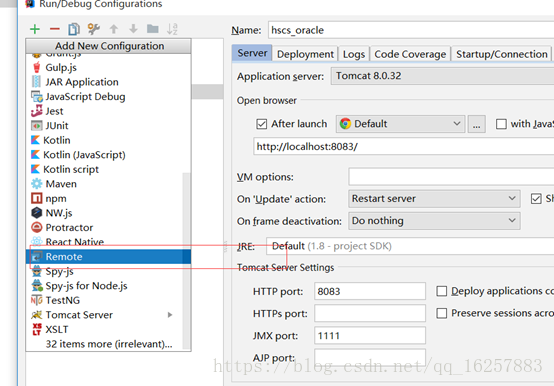Choose Jest configuration type

coord(108,111)
